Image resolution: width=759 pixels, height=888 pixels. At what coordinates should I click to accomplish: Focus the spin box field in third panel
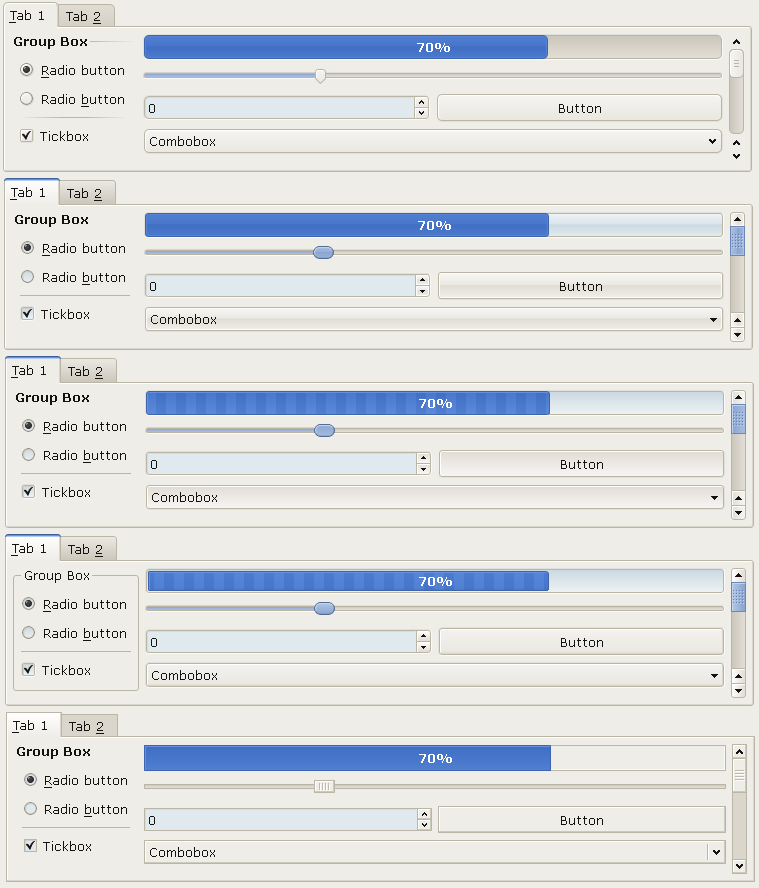pos(282,463)
